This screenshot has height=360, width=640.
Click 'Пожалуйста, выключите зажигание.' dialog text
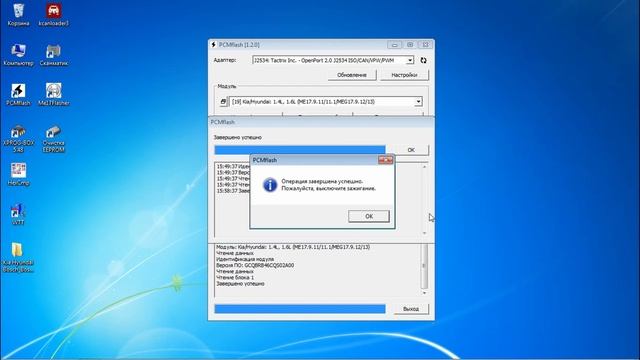click(x=329, y=189)
